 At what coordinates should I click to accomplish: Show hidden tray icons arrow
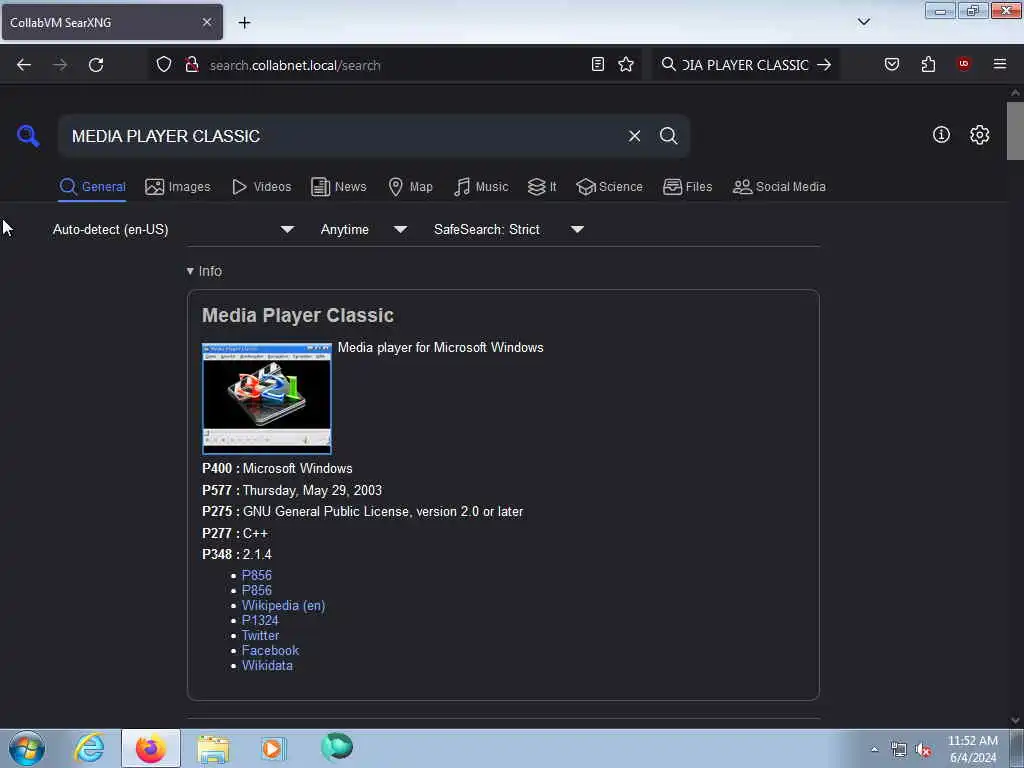pyautogui.click(x=874, y=749)
